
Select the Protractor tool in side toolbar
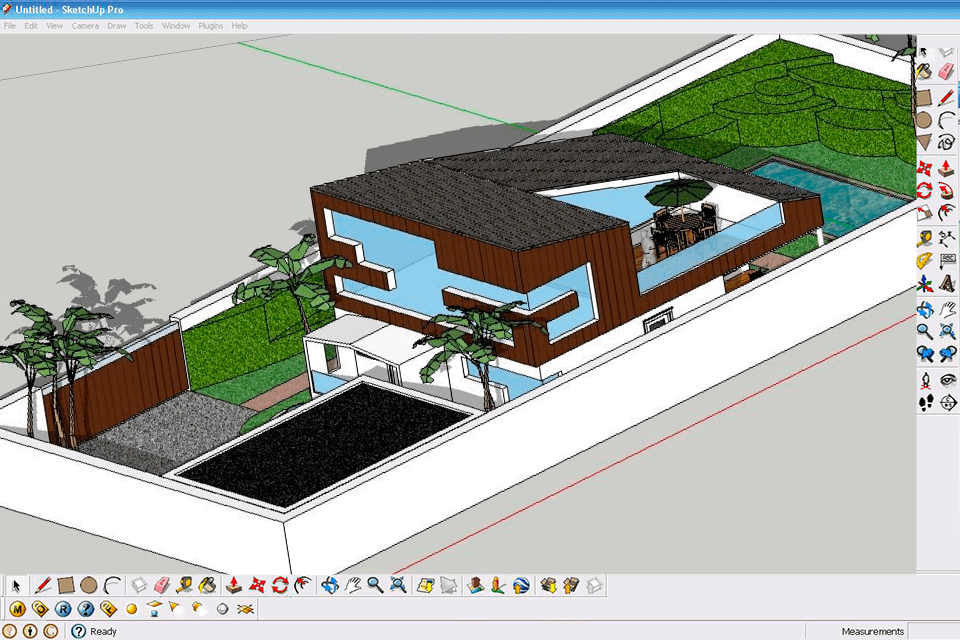924,261
